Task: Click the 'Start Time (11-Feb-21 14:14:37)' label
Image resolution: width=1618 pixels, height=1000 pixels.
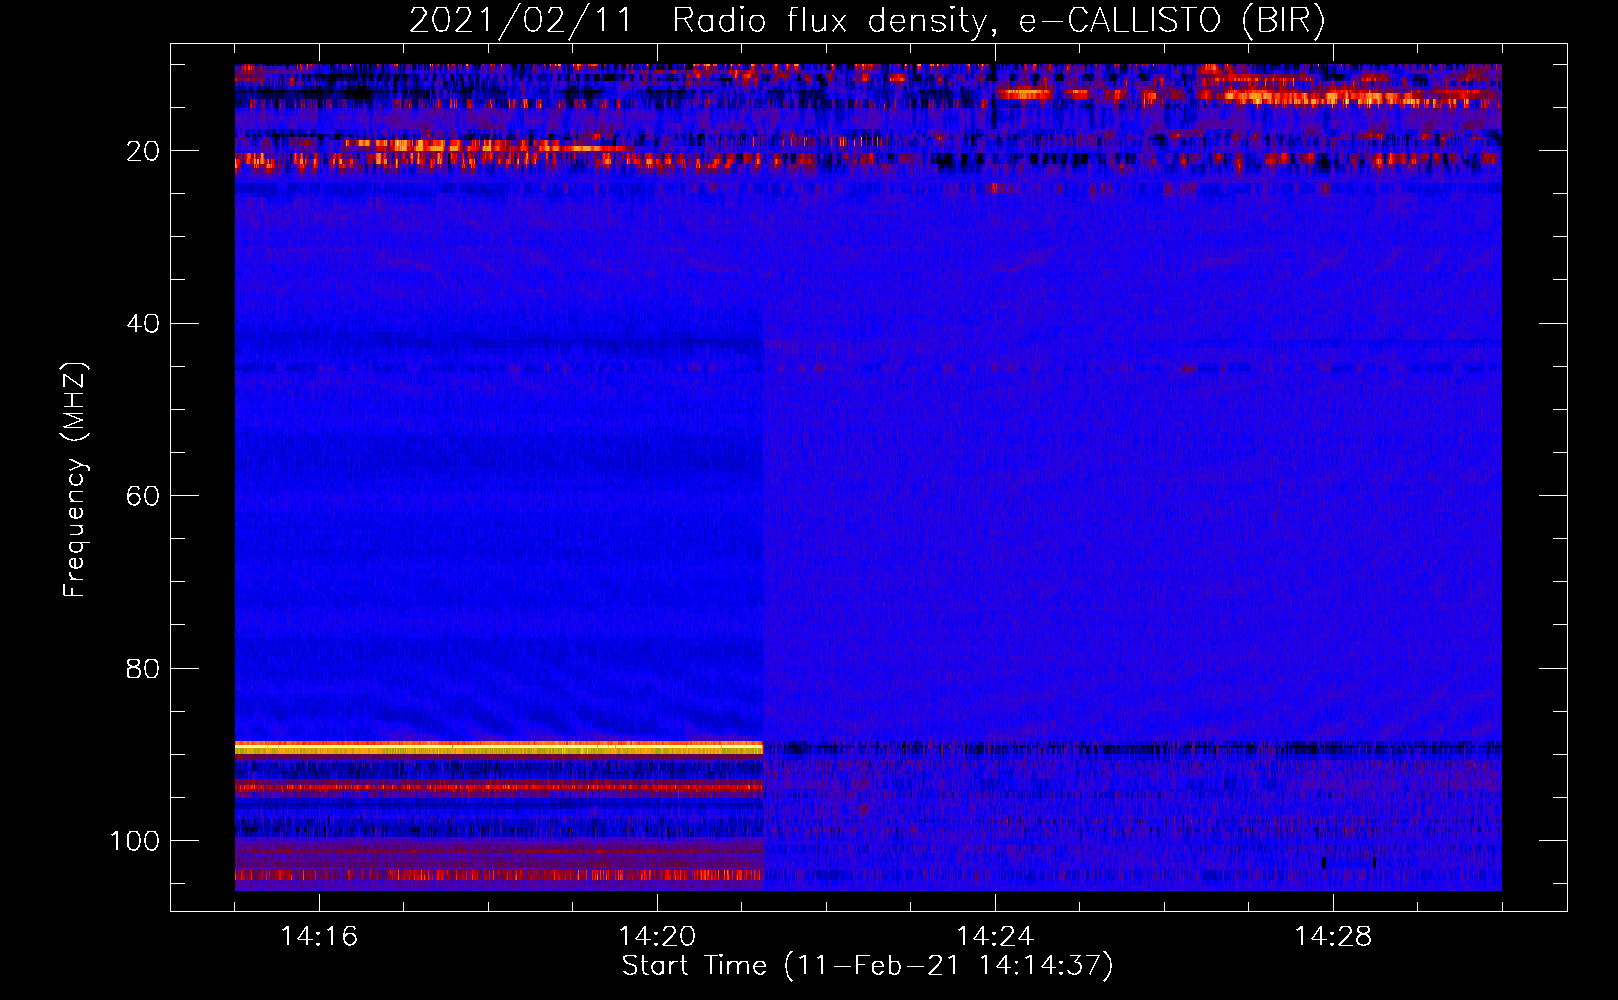Action: 867,966
